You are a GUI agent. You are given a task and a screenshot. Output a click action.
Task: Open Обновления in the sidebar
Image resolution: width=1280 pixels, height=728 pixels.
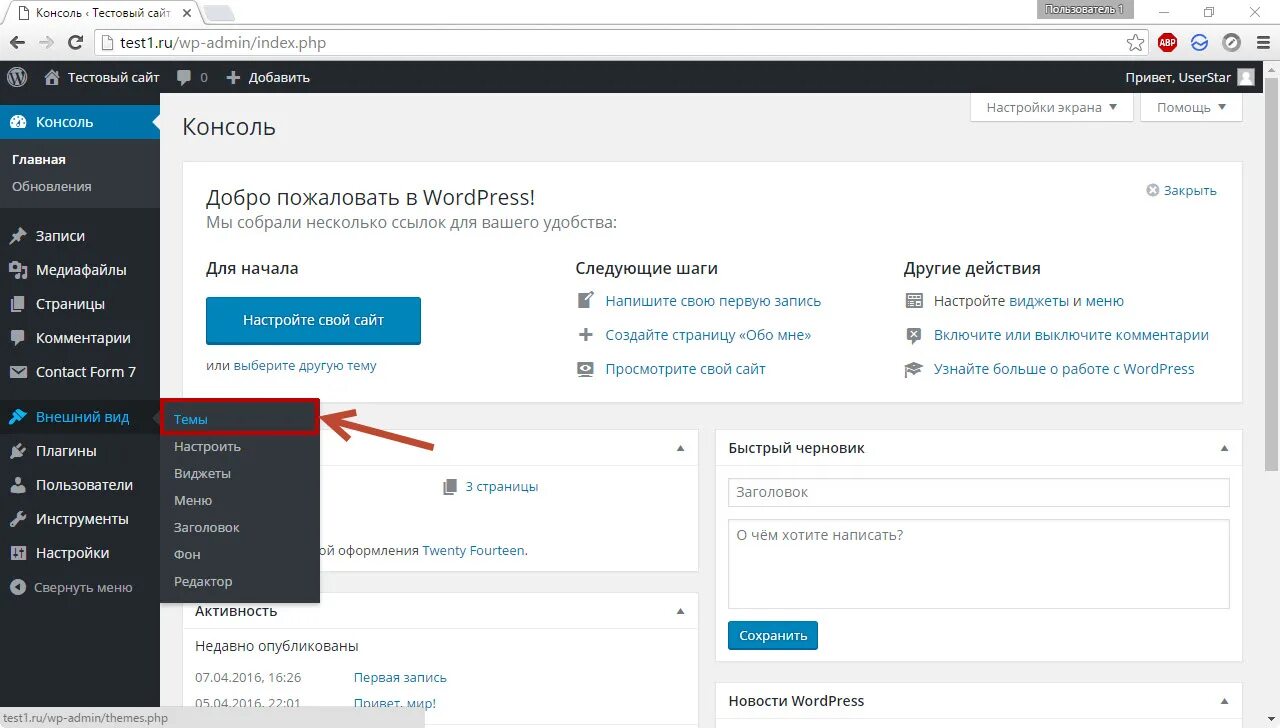[x=52, y=186]
